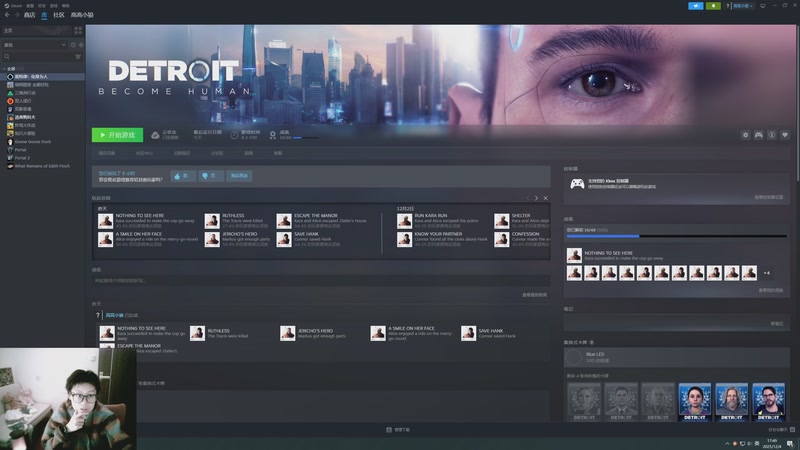Viewport: 800px width, 450px height.
Task: Click the library grid view icon
Action: coord(78,31)
